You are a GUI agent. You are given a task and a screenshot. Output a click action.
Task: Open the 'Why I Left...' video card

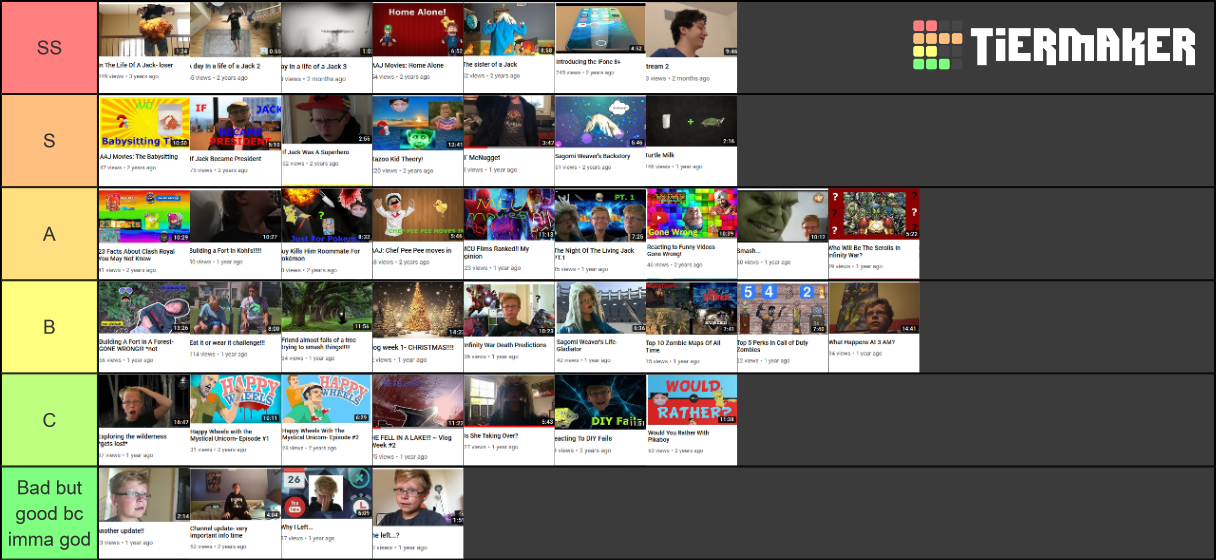pos(327,513)
